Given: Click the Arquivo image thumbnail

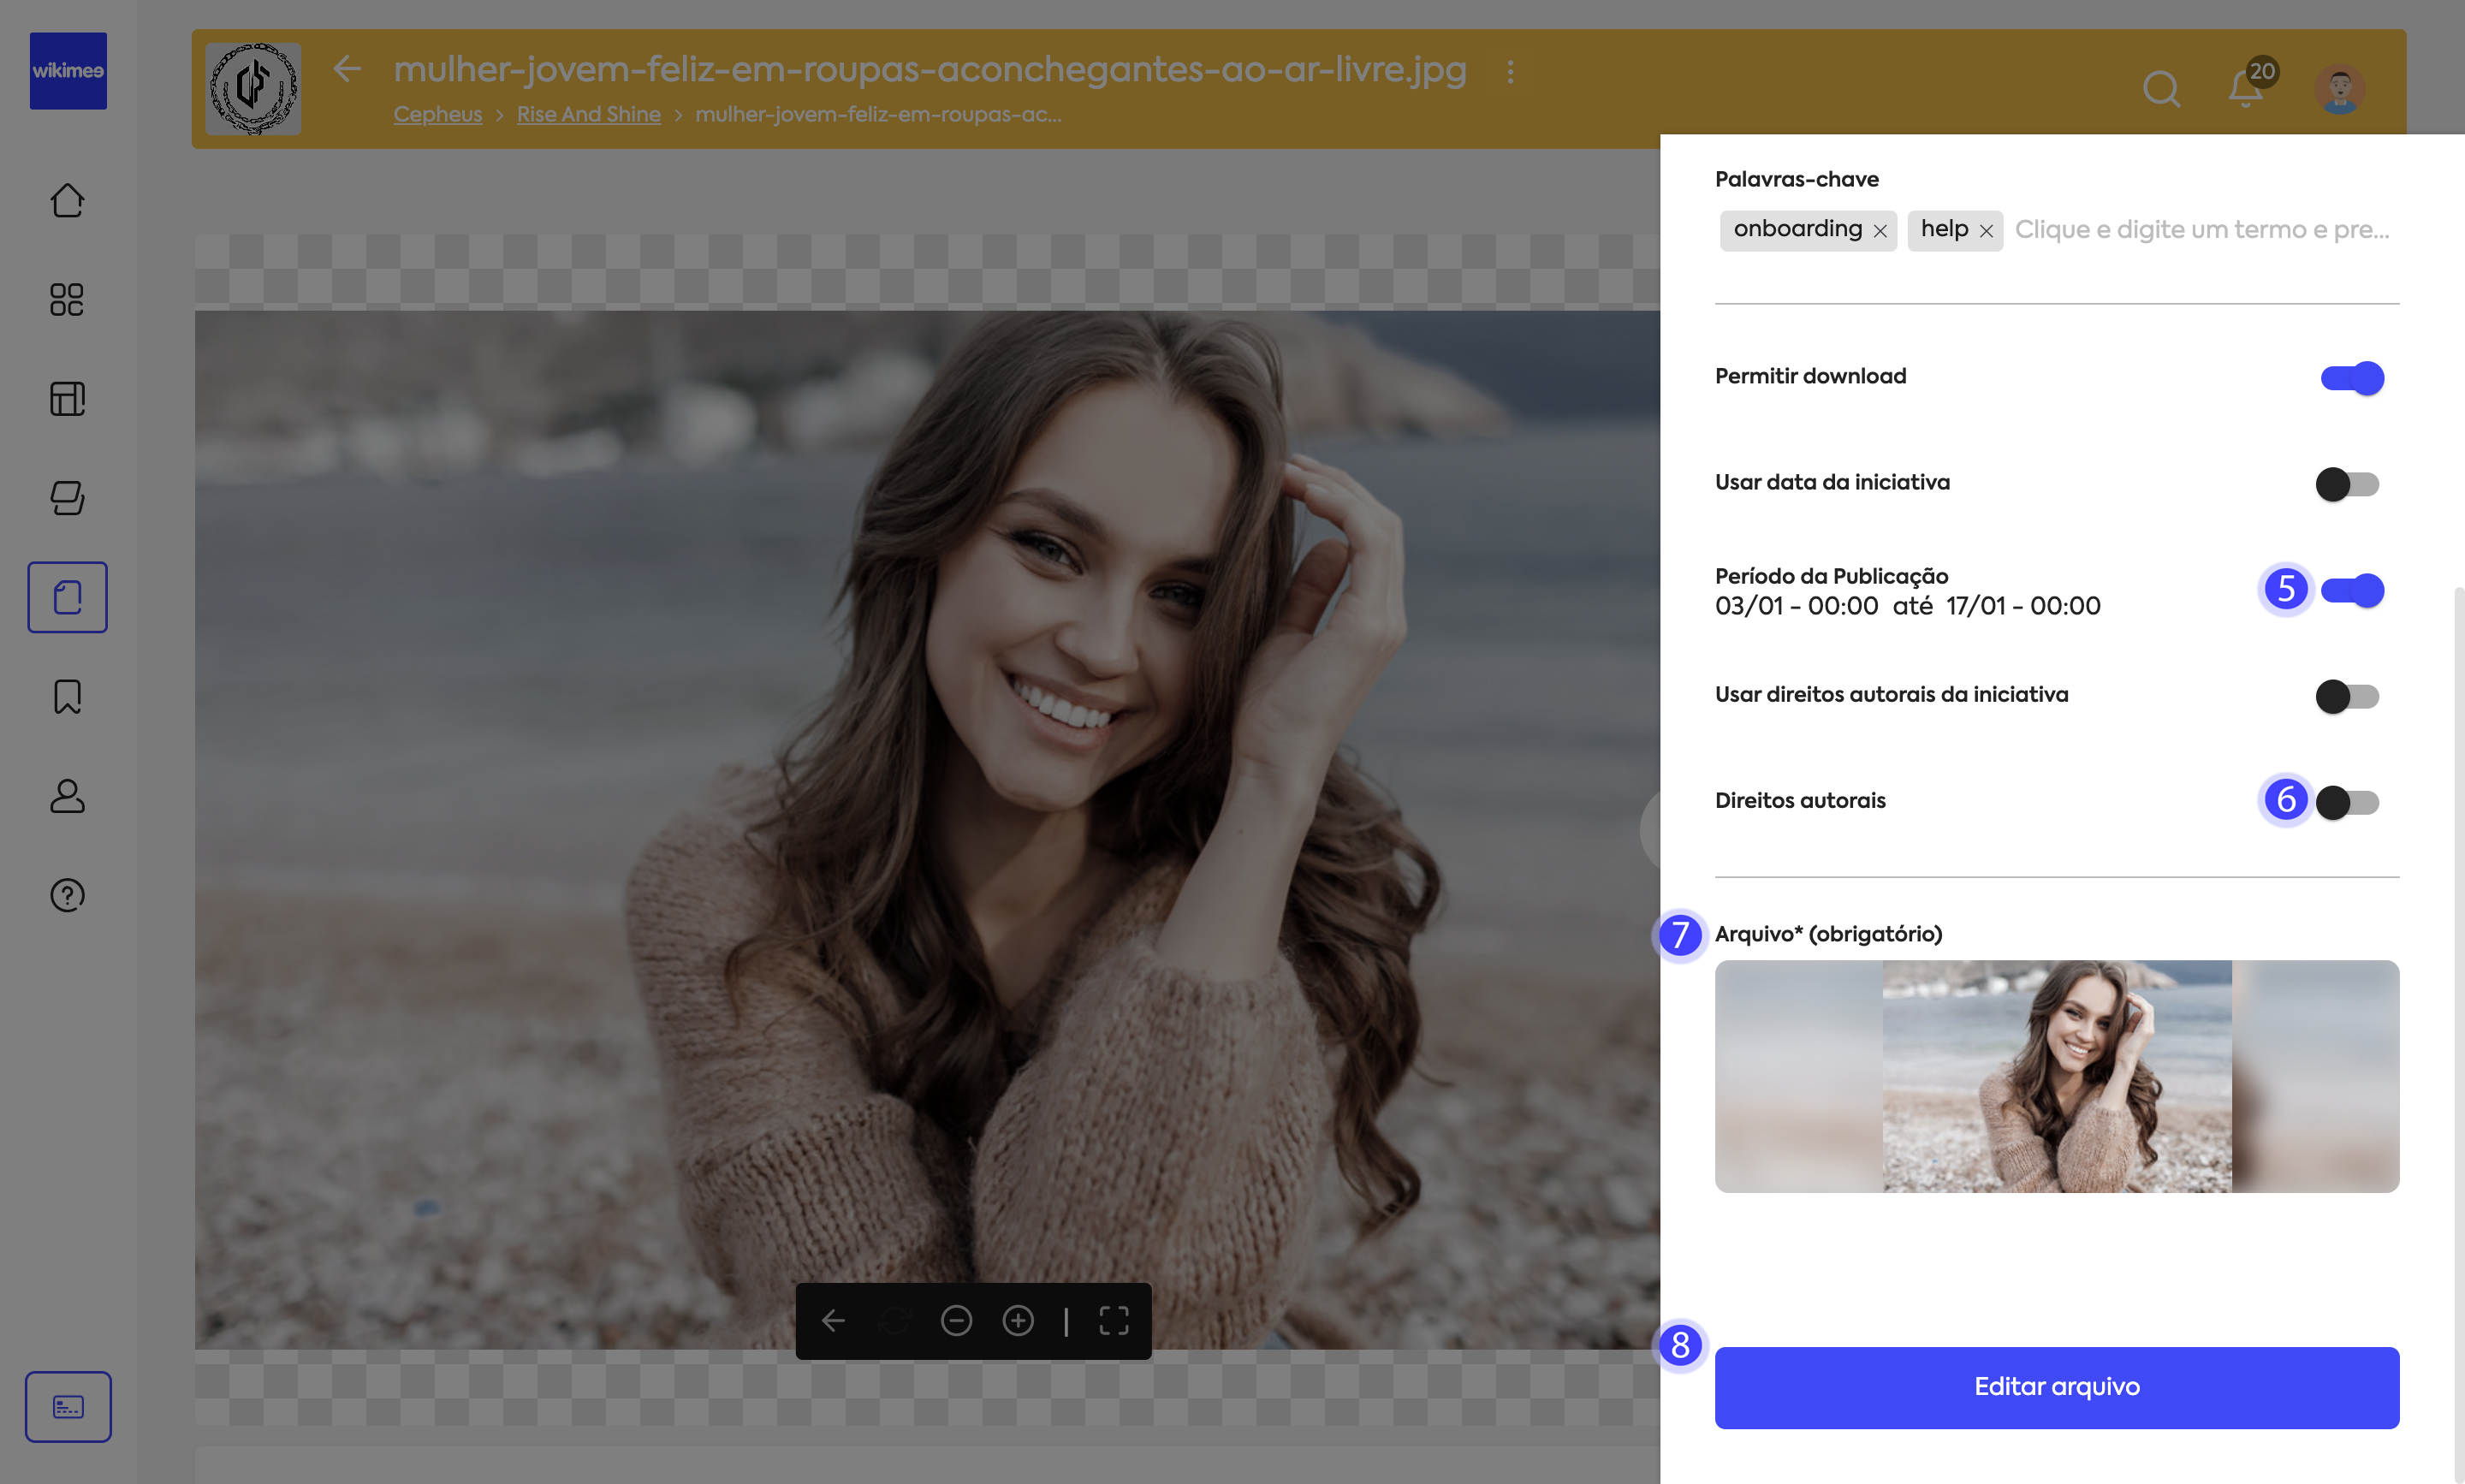Looking at the screenshot, I should click(2056, 1076).
